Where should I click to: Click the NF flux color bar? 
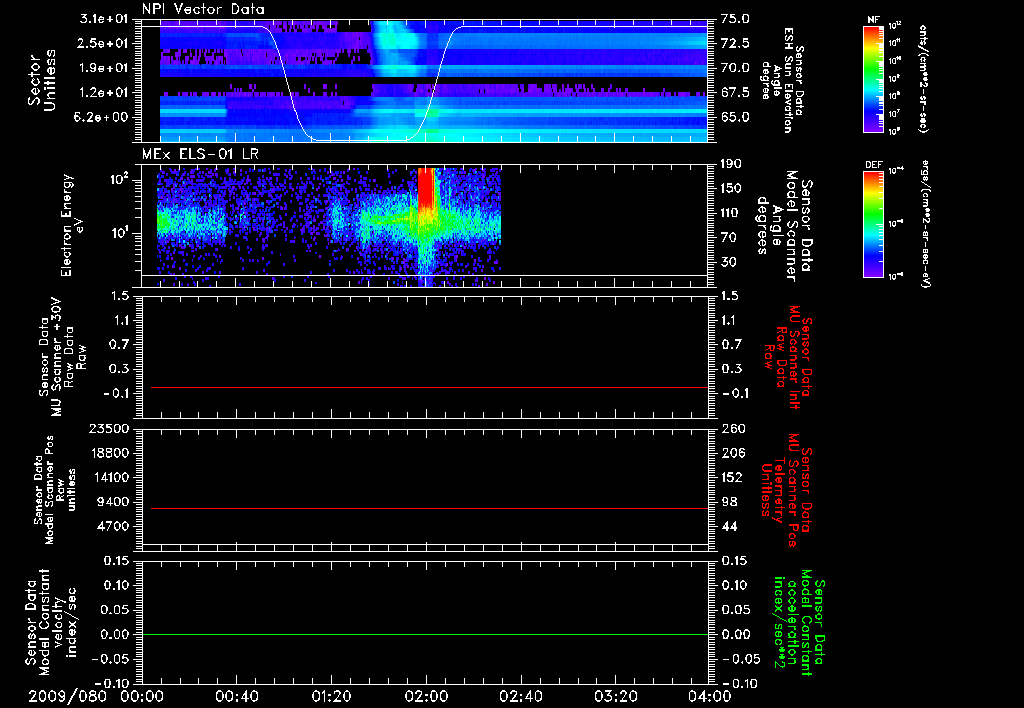pos(874,78)
